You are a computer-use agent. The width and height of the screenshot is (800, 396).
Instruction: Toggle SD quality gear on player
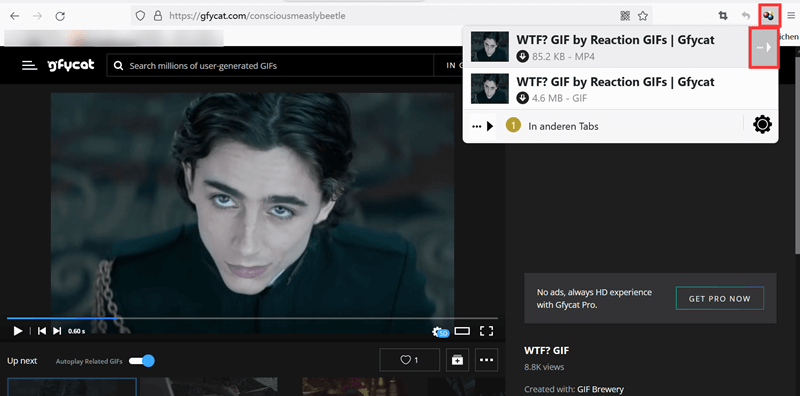coord(440,332)
